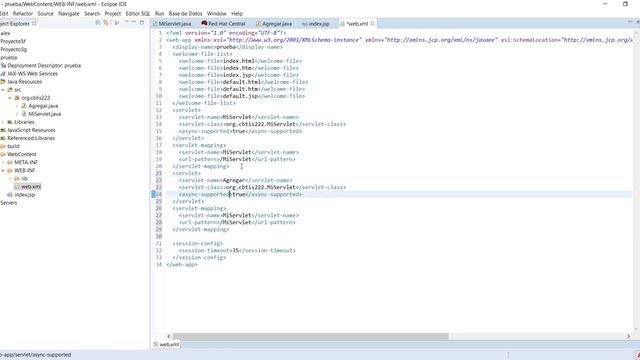Open the Window menu
The image size is (640, 360).
[x=216, y=13]
